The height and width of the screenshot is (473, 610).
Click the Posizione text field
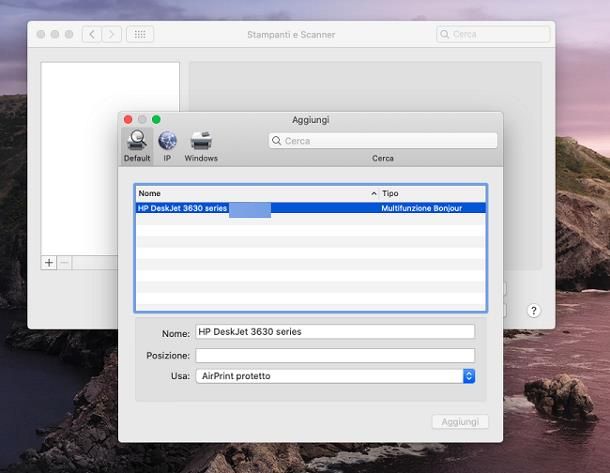335,355
